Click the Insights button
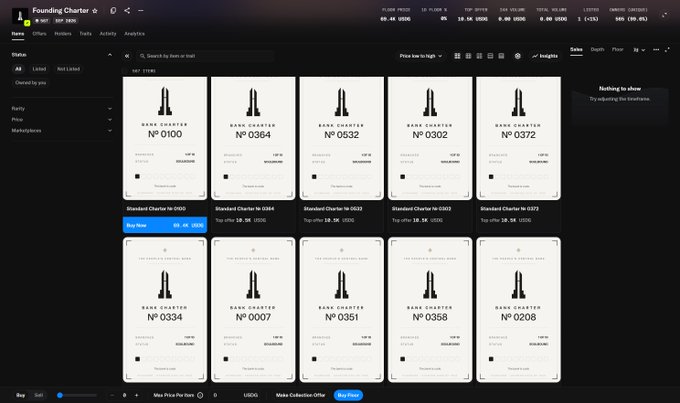This screenshot has width=680, height=403. 545,56
